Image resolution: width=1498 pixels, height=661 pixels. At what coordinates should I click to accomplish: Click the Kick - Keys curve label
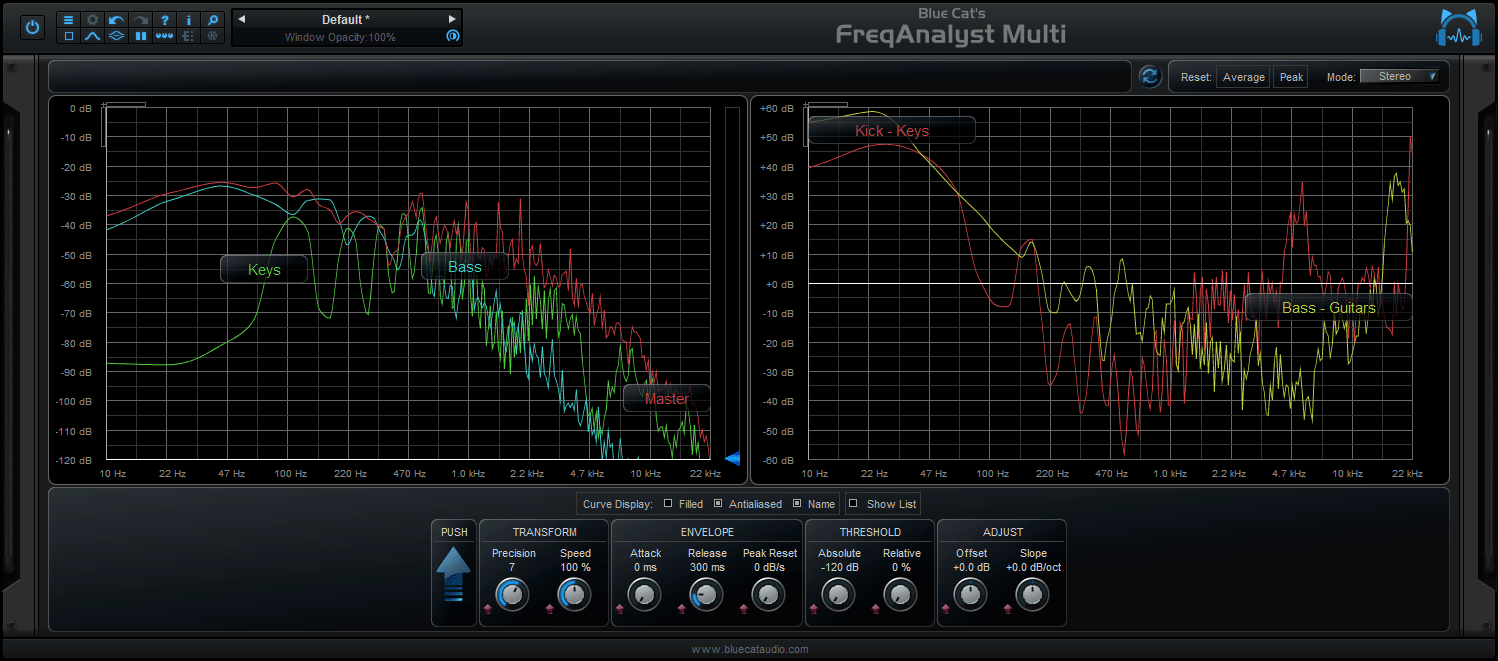[x=890, y=130]
